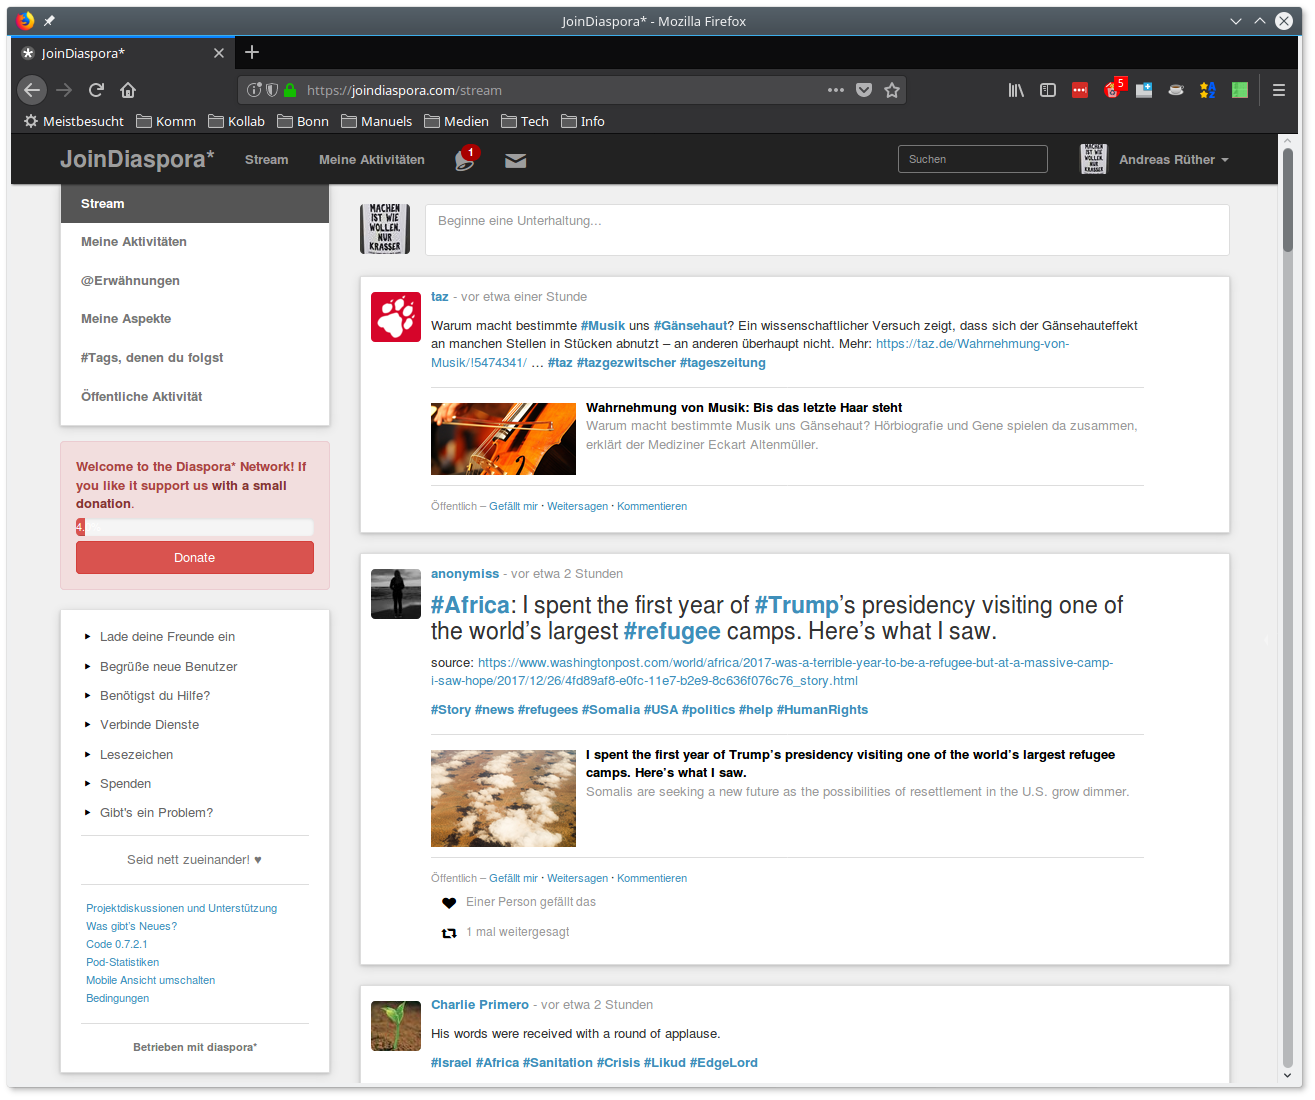This screenshot has width=1315, height=1100.
Task: Open 'Projektdiskussionen und Unterstützung' link
Action: 181,909
